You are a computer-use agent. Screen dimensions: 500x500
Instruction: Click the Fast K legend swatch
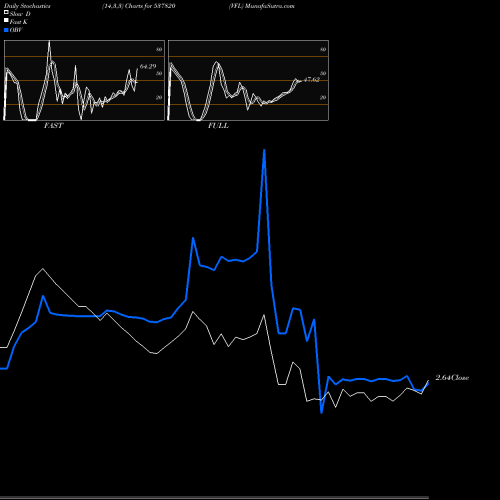[6, 20]
